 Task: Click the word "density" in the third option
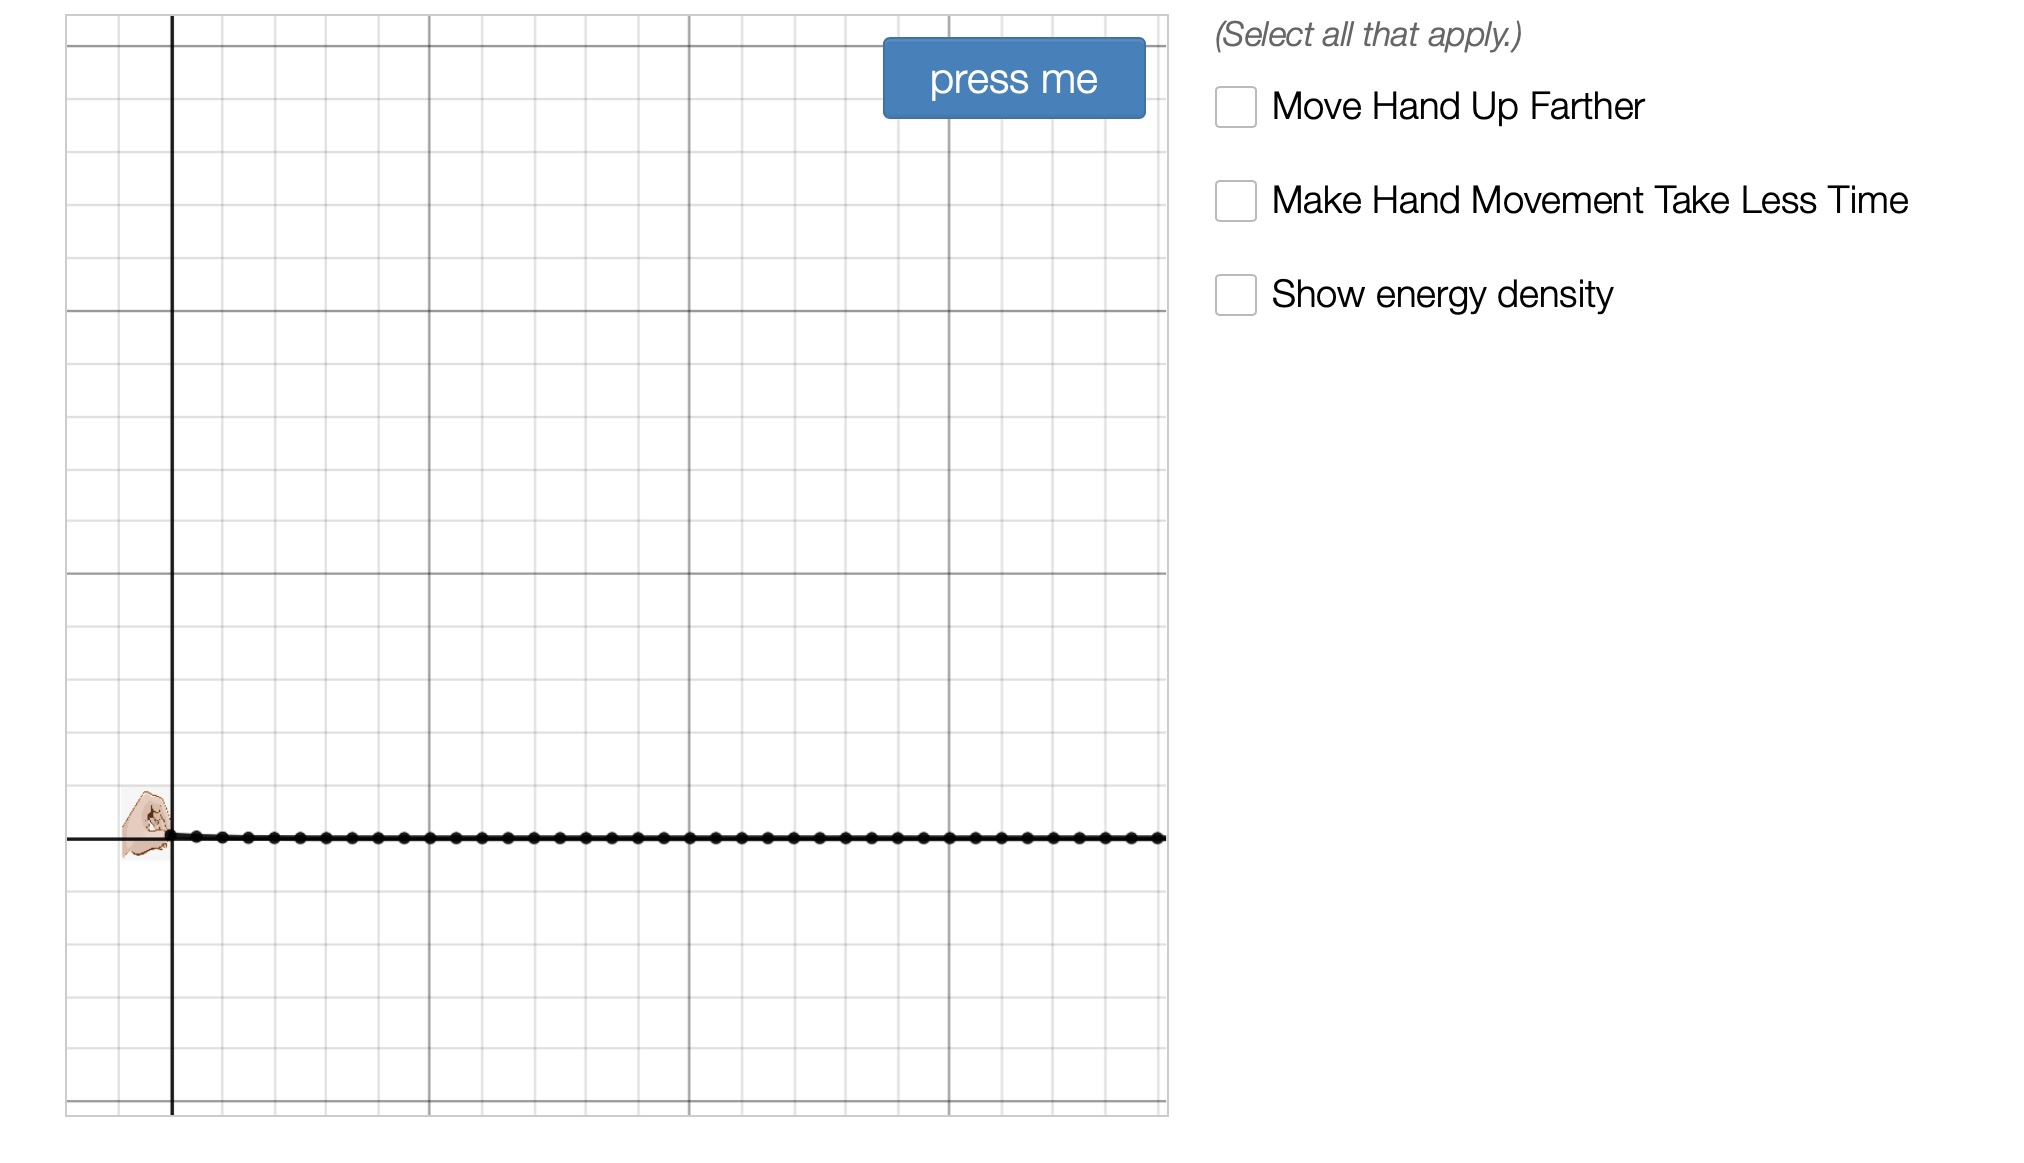tap(1554, 295)
